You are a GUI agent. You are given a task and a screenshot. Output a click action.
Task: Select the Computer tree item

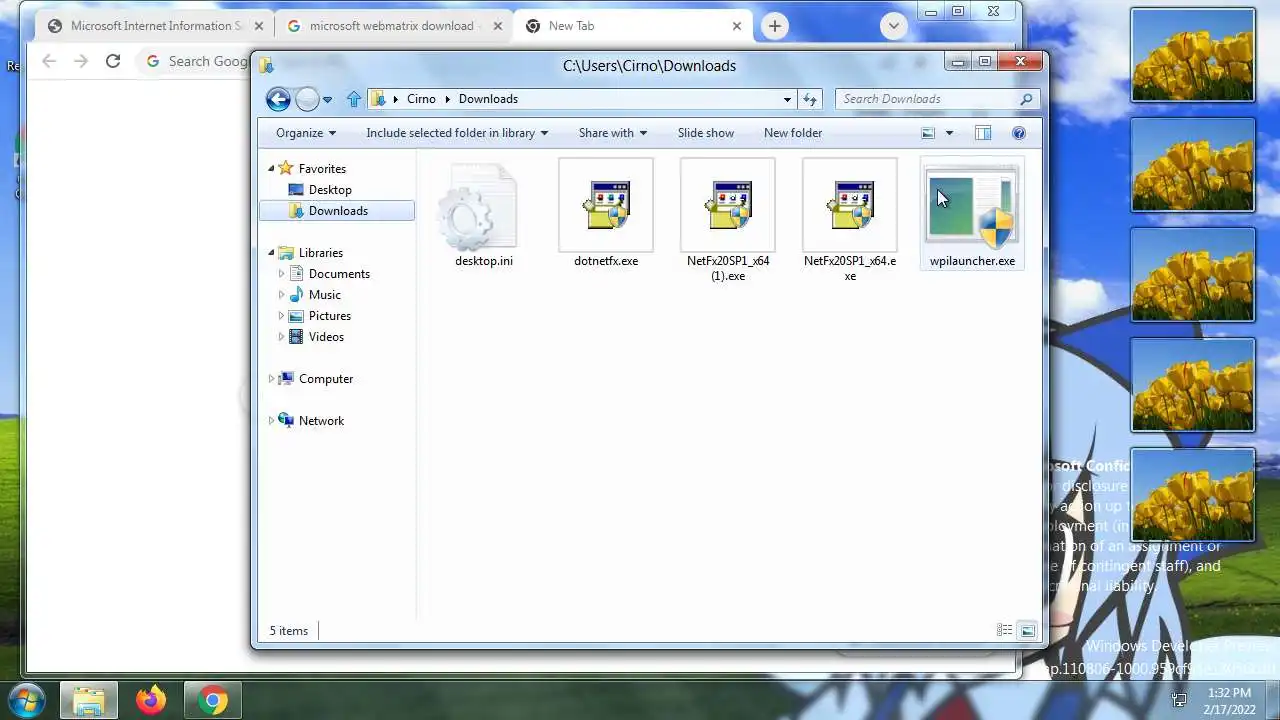click(326, 379)
